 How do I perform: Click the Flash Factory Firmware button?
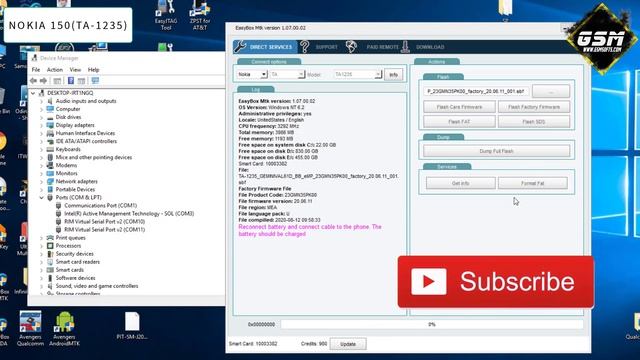[x=534, y=107]
